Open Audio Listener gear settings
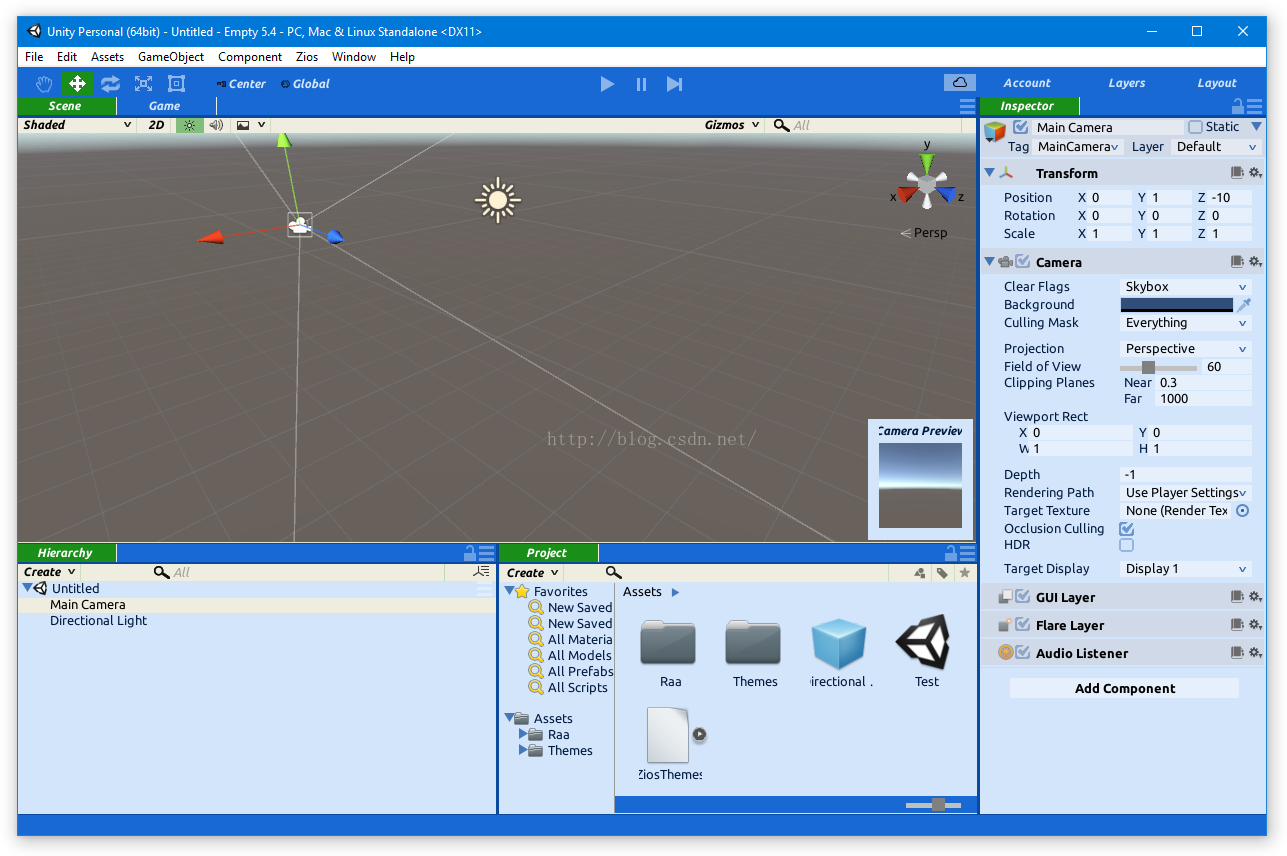The image size is (1287, 856). pyautogui.click(x=1255, y=653)
